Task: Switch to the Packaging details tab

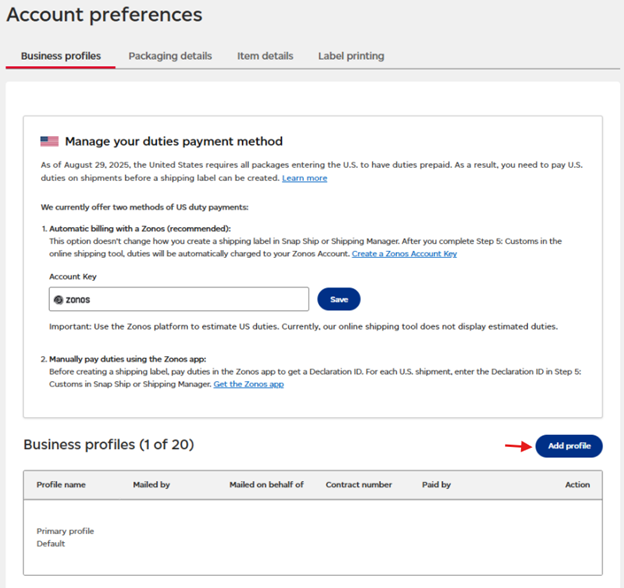Action: click(170, 56)
